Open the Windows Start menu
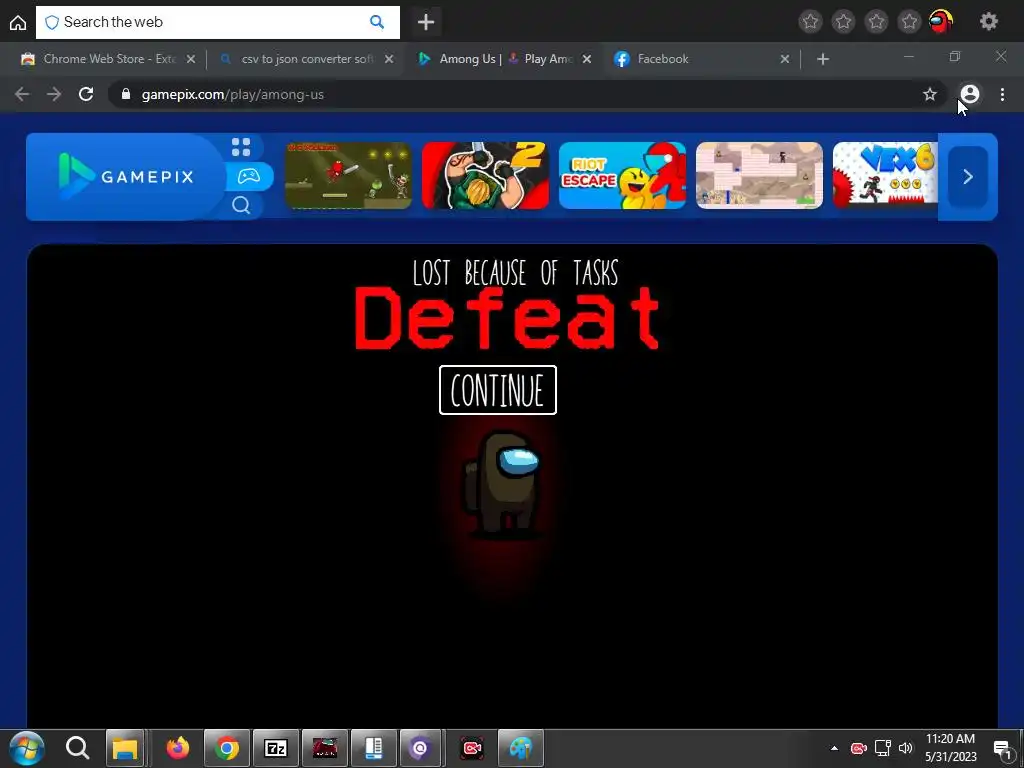1024x768 pixels. pyautogui.click(x=26, y=748)
